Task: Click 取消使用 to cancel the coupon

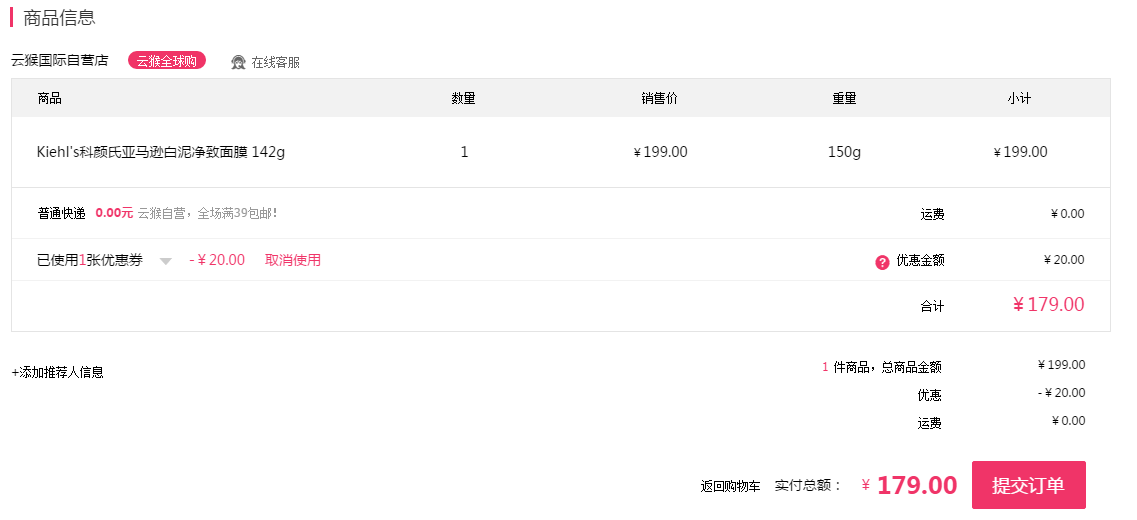Action: [293, 260]
